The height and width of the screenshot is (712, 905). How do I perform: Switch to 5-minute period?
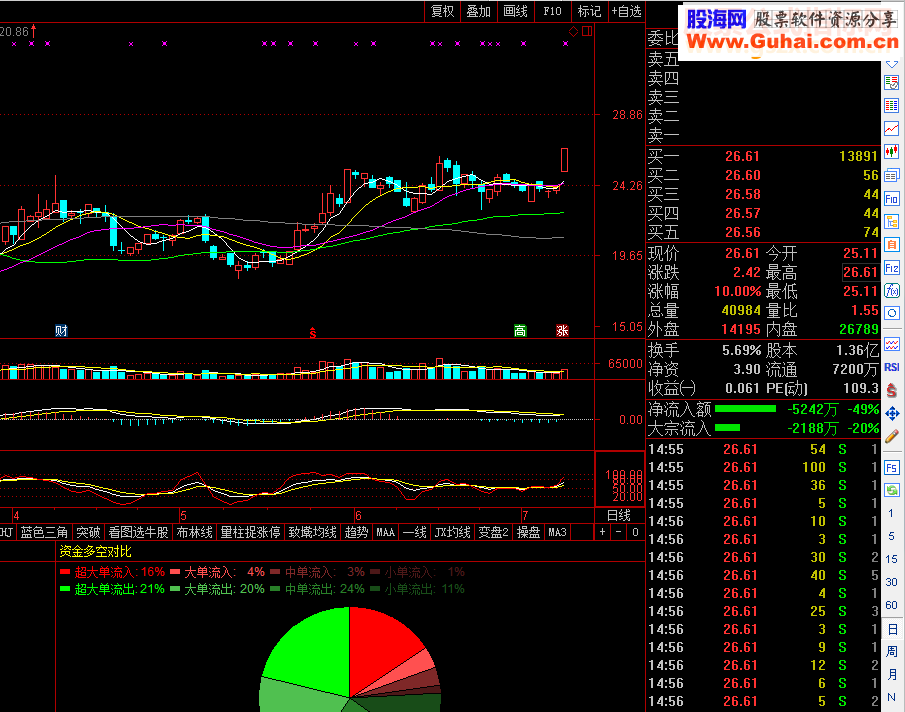click(x=891, y=536)
